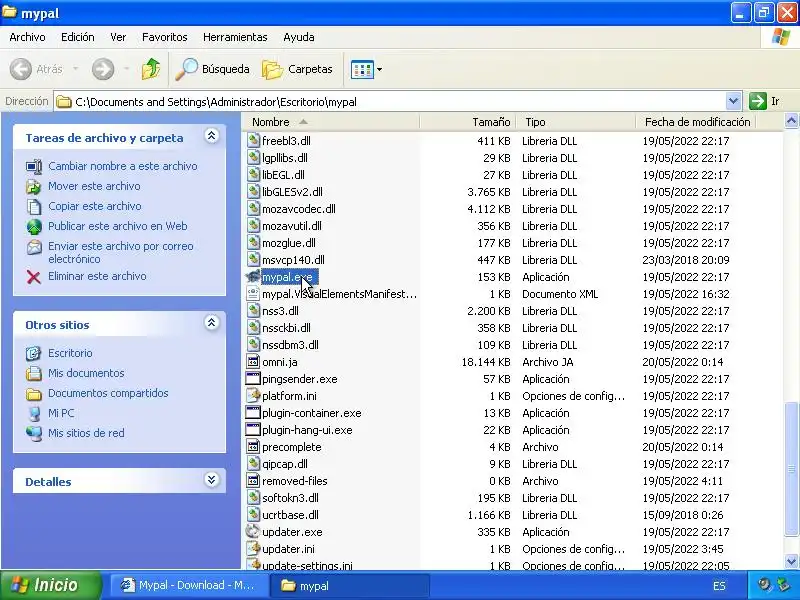Click red X delete icon in tasks

pos(34,277)
